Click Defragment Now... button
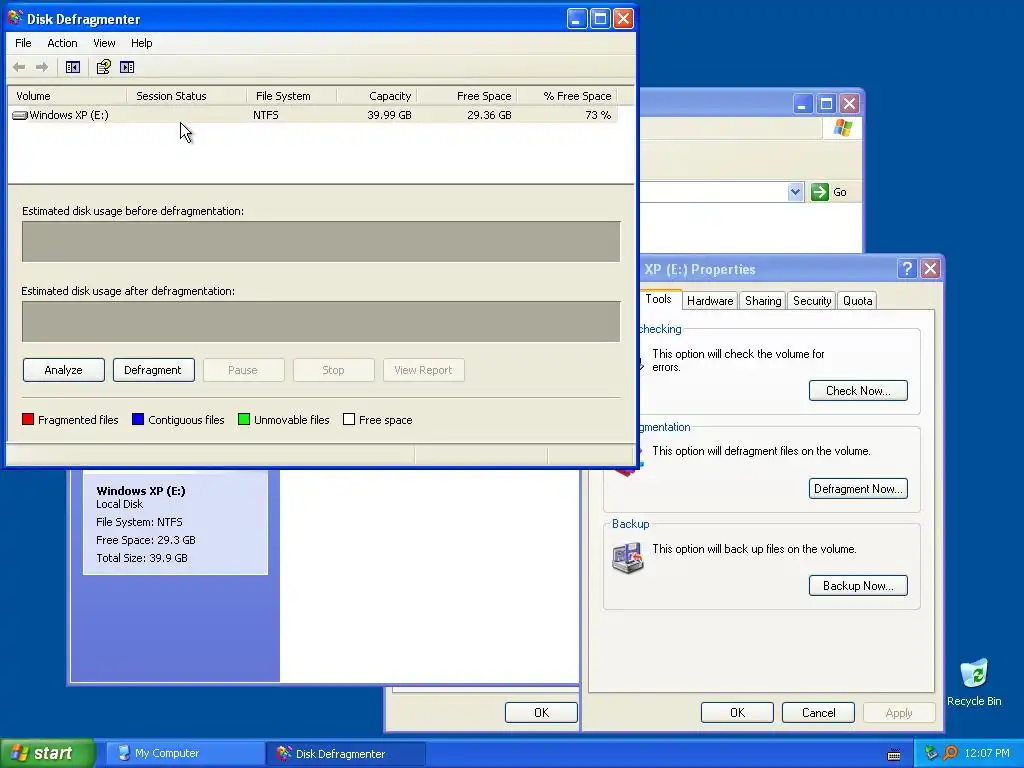Viewport: 1024px width, 768px height. (x=858, y=488)
